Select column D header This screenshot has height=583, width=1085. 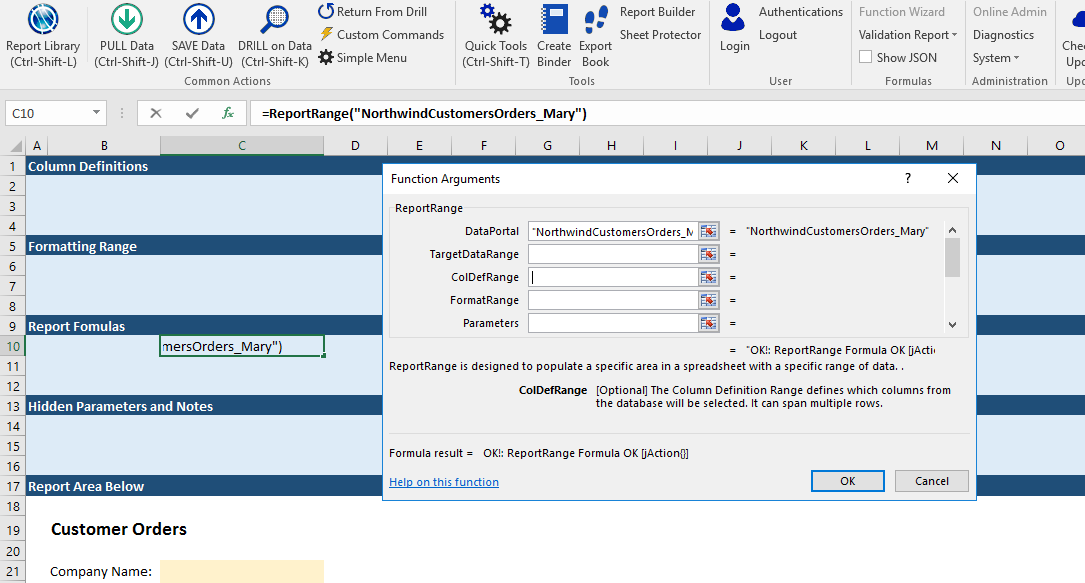coord(355,145)
